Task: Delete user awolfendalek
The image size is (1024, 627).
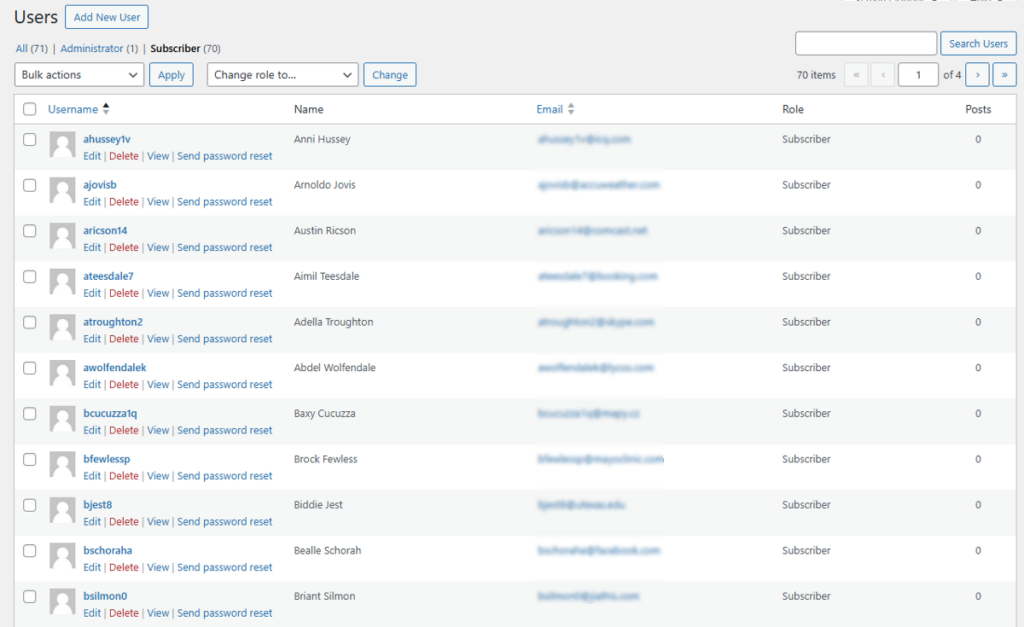Action: tap(123, 385)
